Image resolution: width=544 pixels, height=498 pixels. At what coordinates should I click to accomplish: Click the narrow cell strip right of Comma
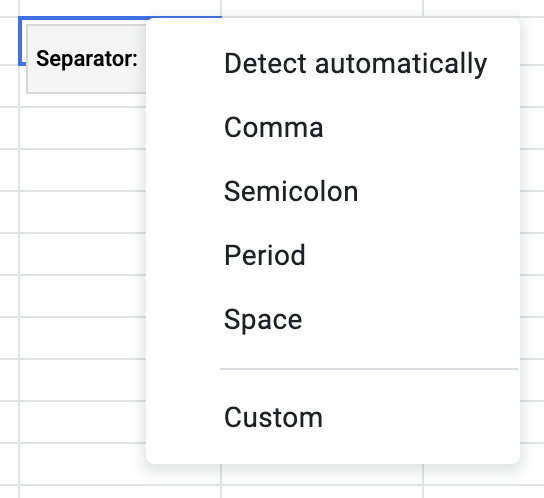[532, 128]
